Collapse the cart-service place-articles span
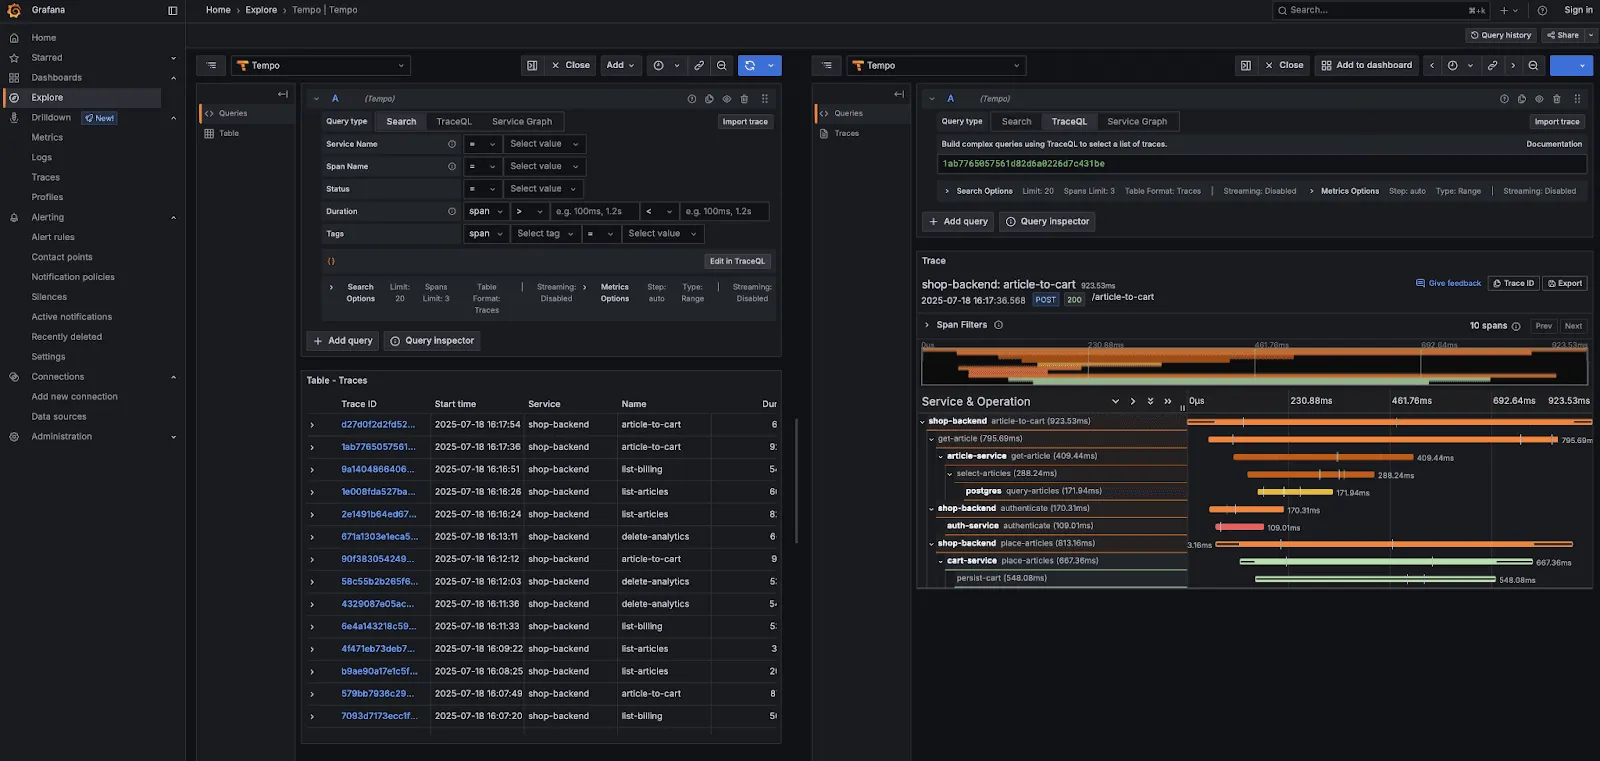 click(x=941, y=562)
